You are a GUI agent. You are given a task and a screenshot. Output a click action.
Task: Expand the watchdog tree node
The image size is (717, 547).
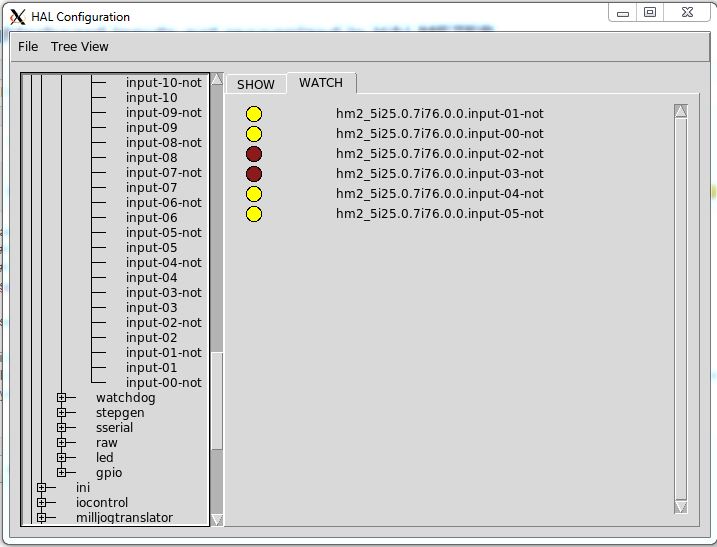(x=61, y=397)
